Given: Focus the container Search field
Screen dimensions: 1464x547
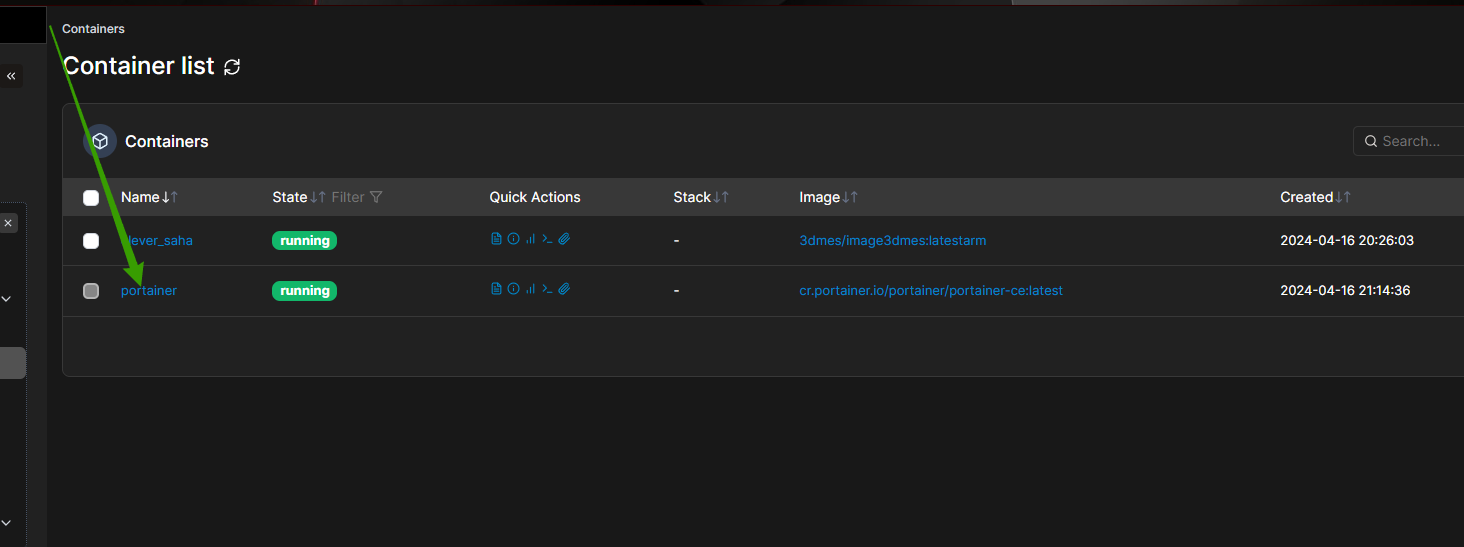Looking at the screenshot, I should tap(1409, 141).
